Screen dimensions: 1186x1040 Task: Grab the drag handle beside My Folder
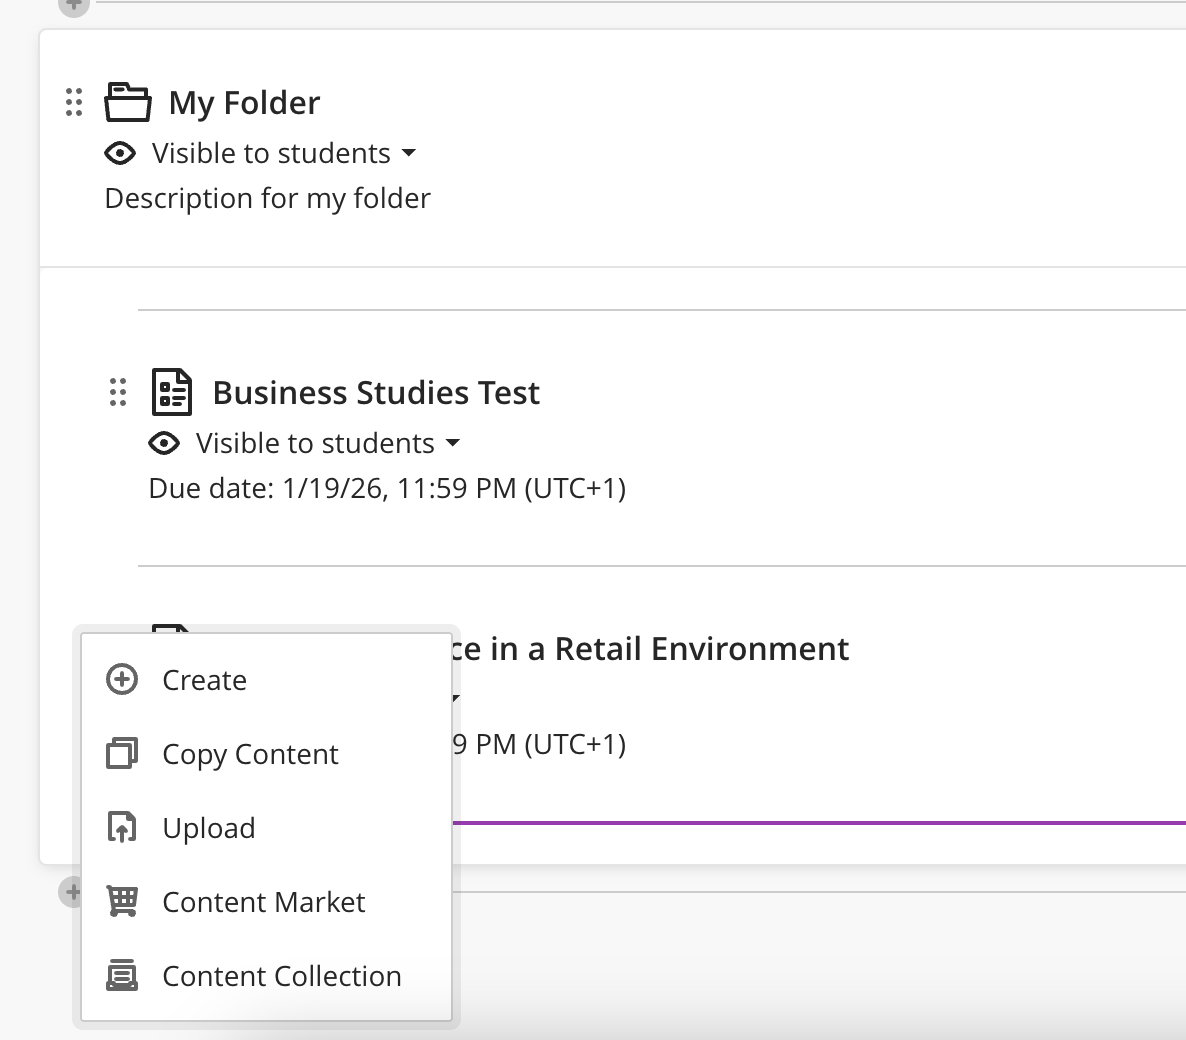click(x=72, y=102)
